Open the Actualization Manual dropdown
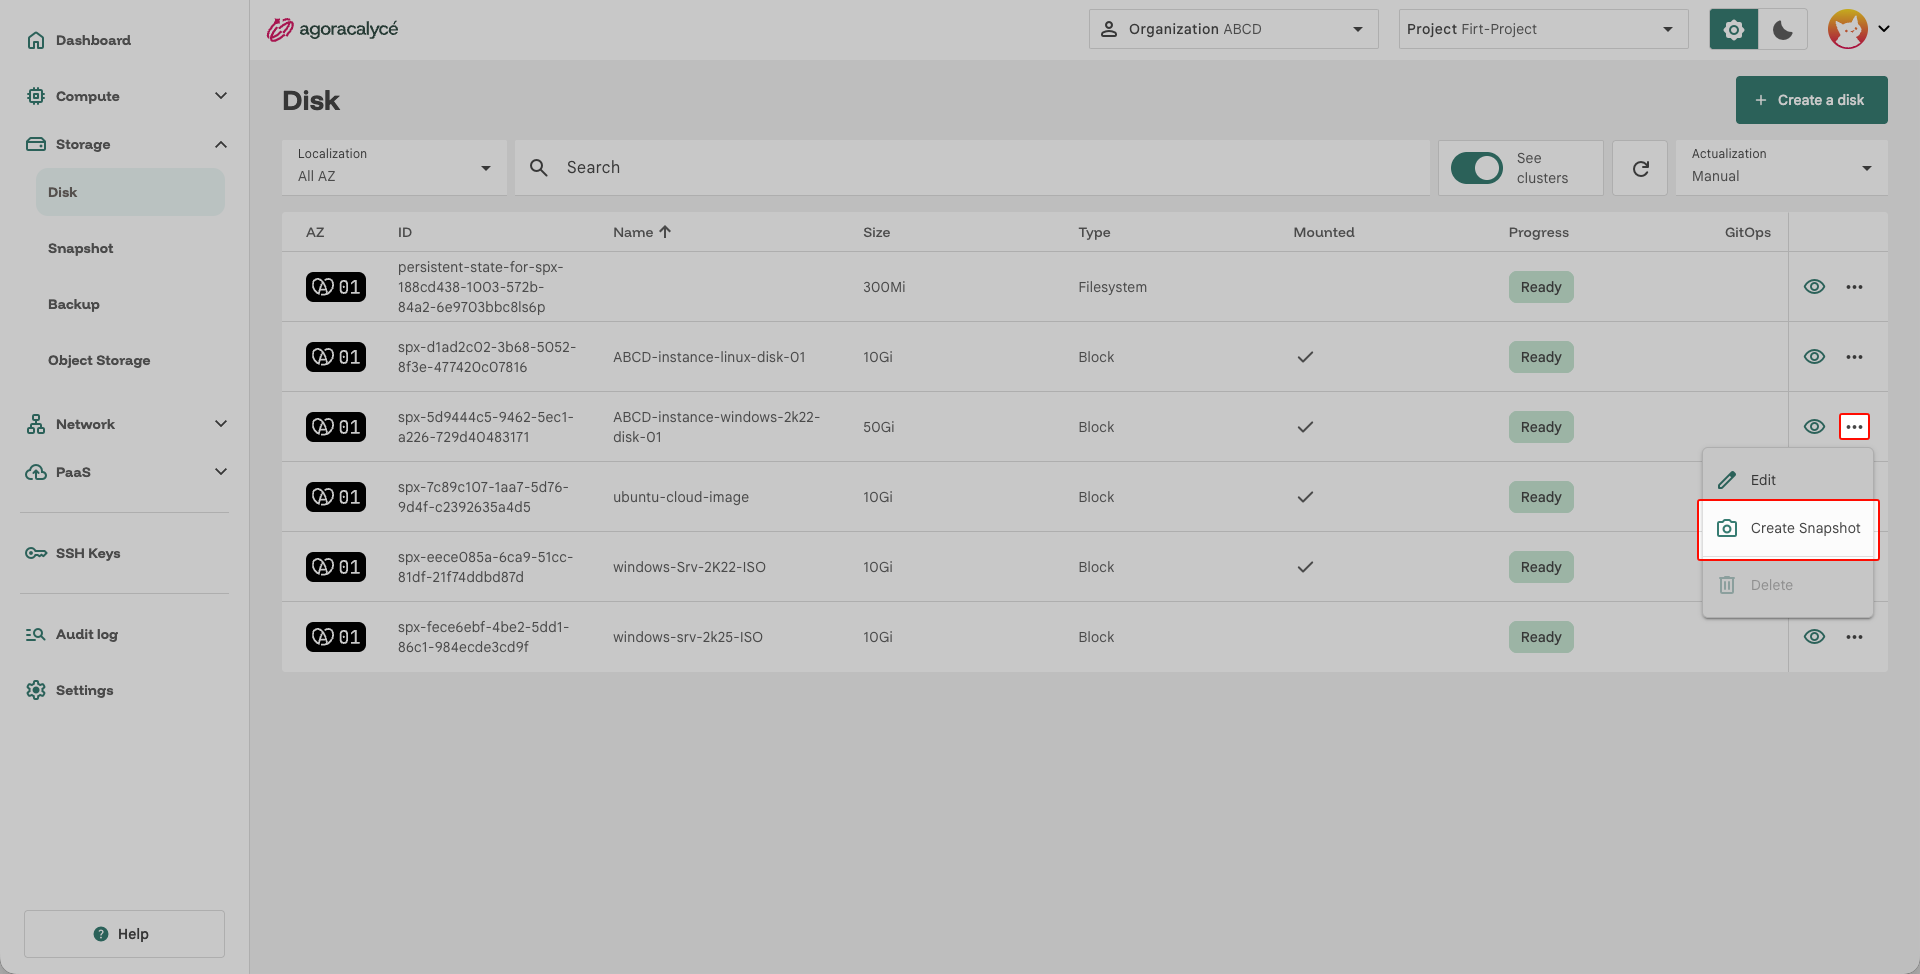Screen dimensions: 1920x974 (x=1781, y=168)
